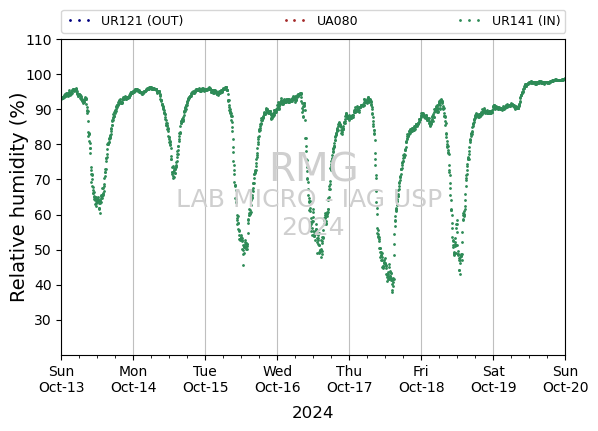Click the 2024 x-axis title
598x431 pixels.
click(312, 413)
